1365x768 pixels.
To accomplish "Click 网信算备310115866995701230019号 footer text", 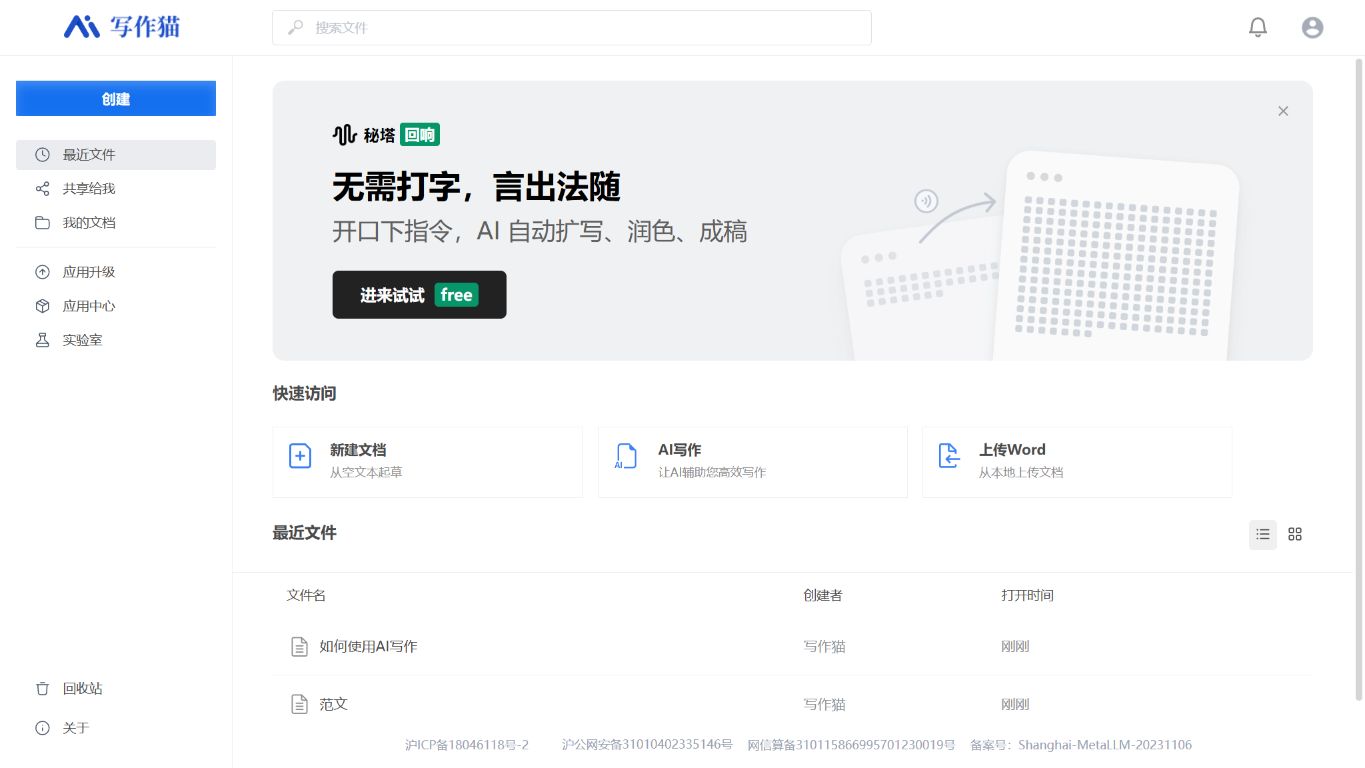I will [x=851, y=745].
